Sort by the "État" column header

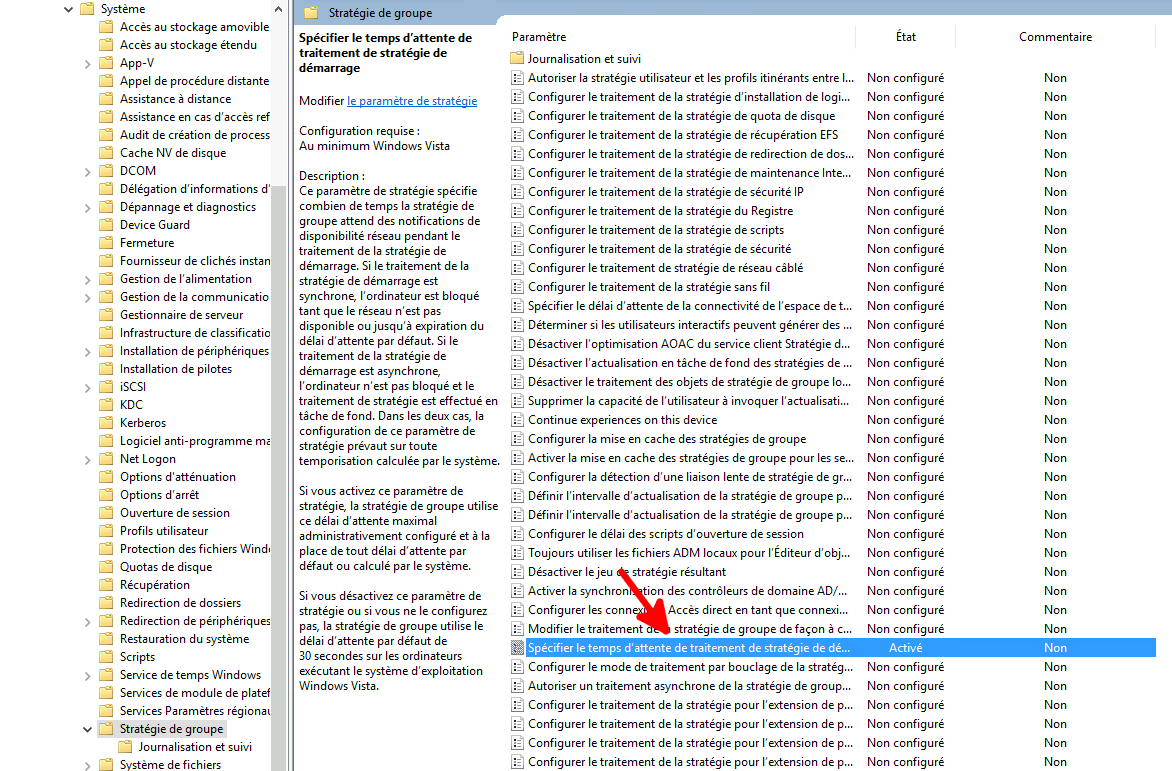click(906, 36)
